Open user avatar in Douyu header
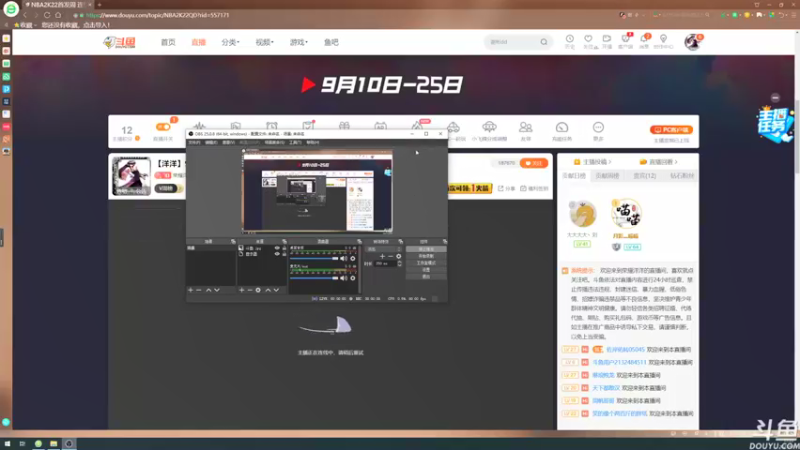This screenshot has height=450, width=800. coord(692,42)
